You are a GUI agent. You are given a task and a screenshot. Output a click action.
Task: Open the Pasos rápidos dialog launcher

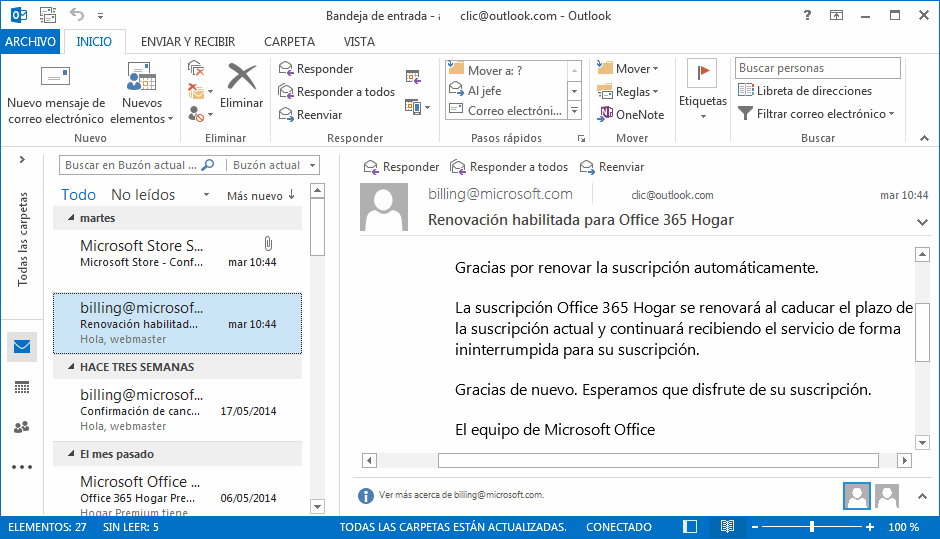[x=581, y=138]
